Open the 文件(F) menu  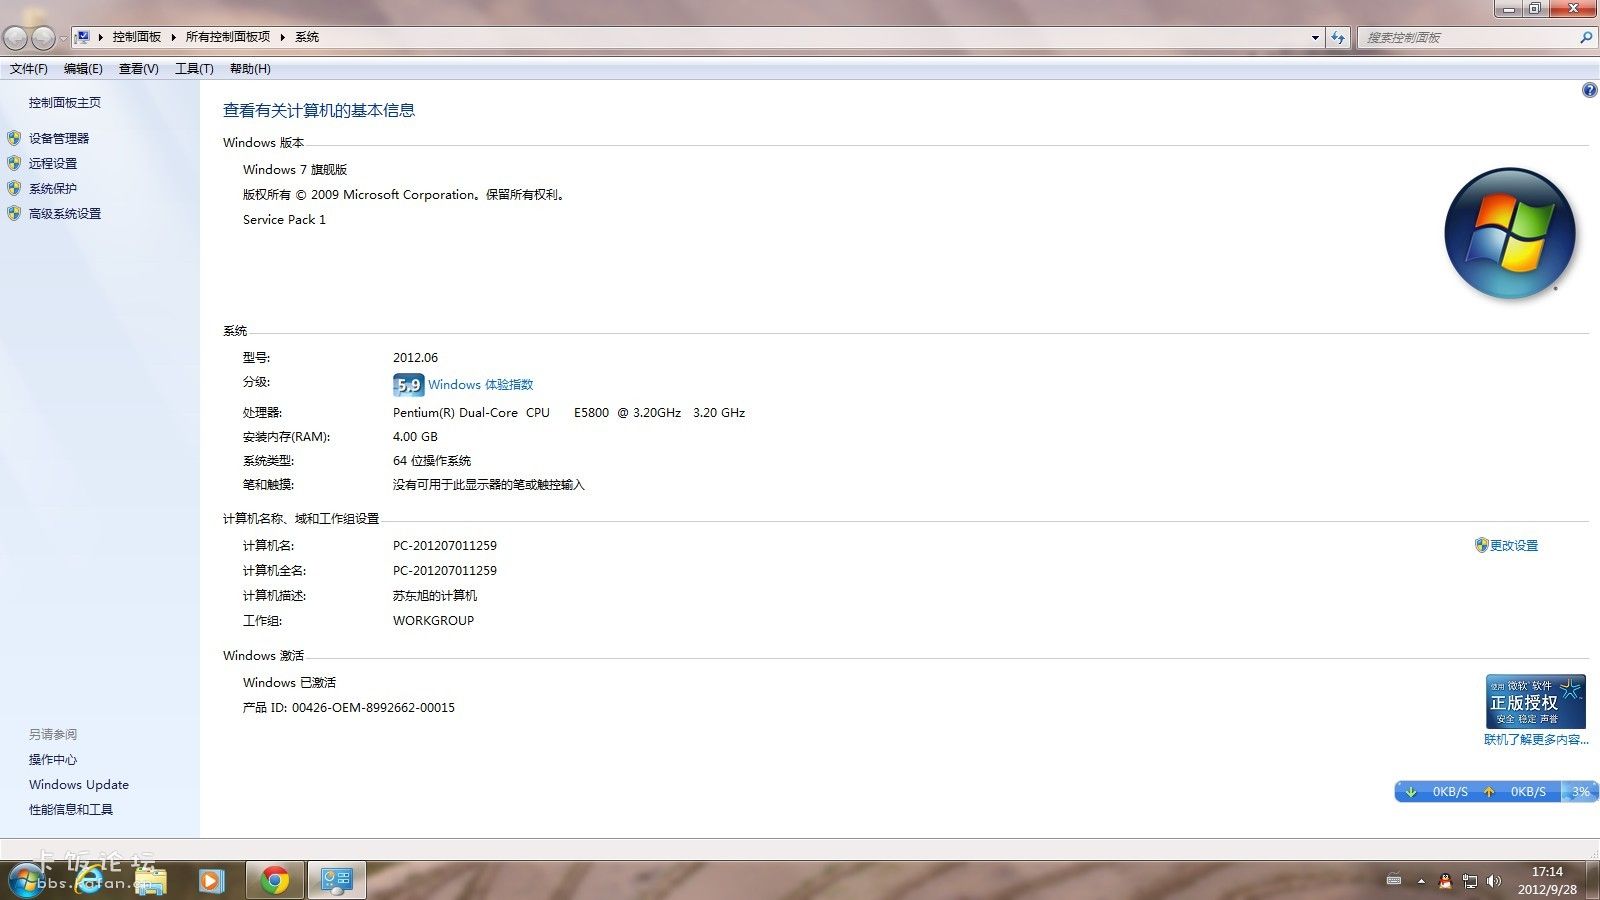coord(29,69)
